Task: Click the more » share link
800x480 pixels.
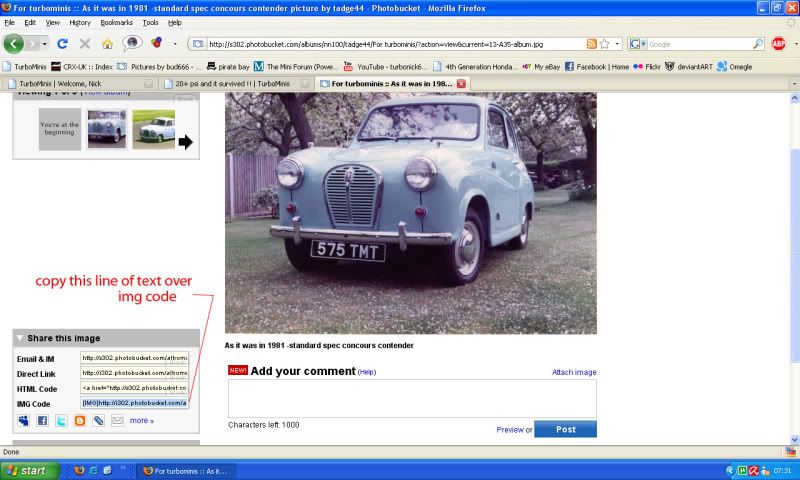Action: pyautogui.click(x=141, y=420)
